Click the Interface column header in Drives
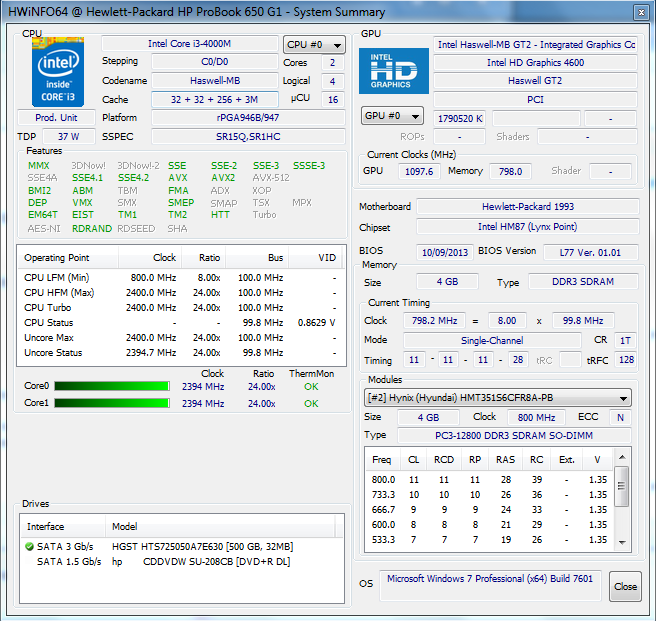Image resolution: width=656 pixels, height=621 pixels. coord(62,526)
